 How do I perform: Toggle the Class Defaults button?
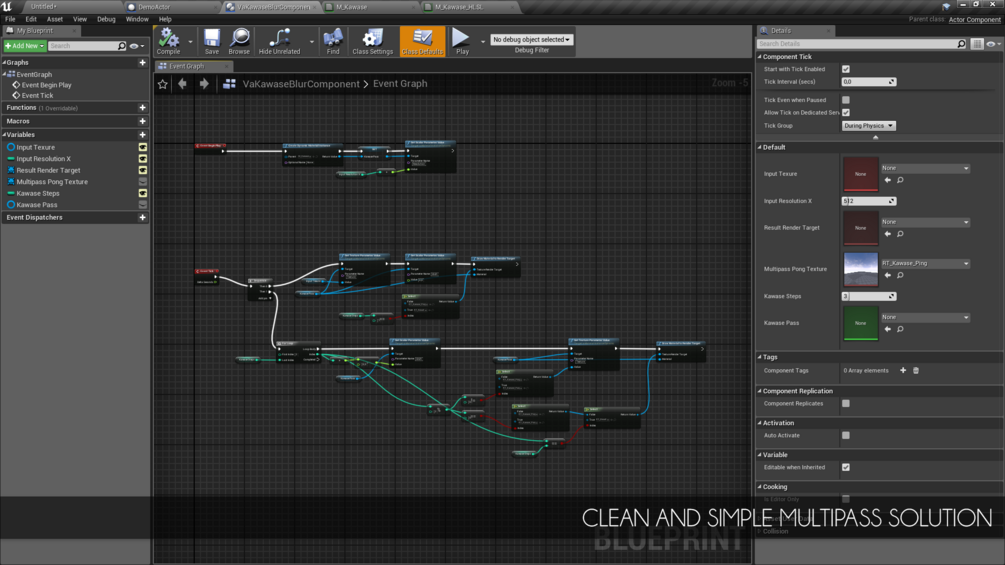(422, 41)
